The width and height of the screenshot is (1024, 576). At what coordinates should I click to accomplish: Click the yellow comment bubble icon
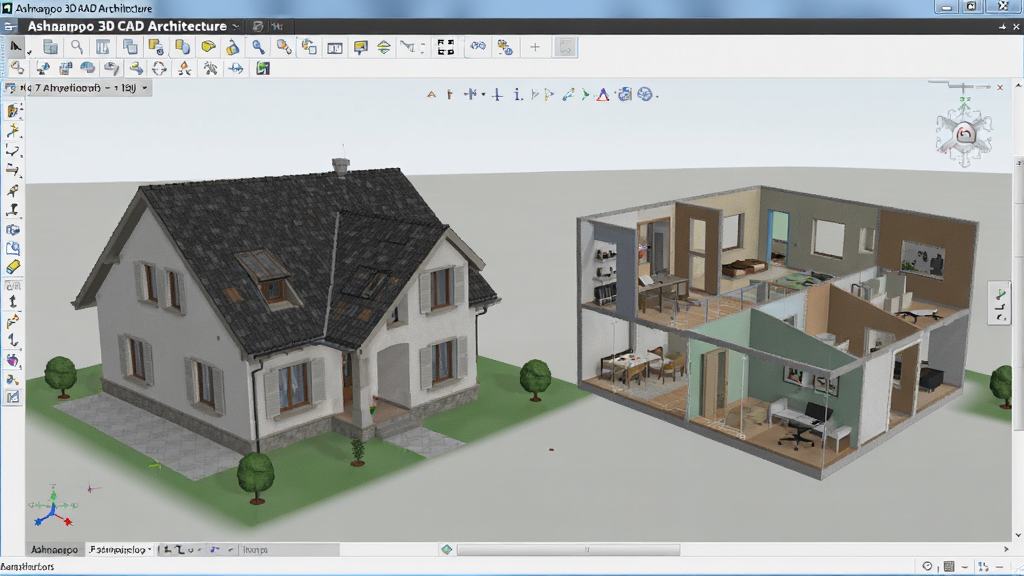360,47
